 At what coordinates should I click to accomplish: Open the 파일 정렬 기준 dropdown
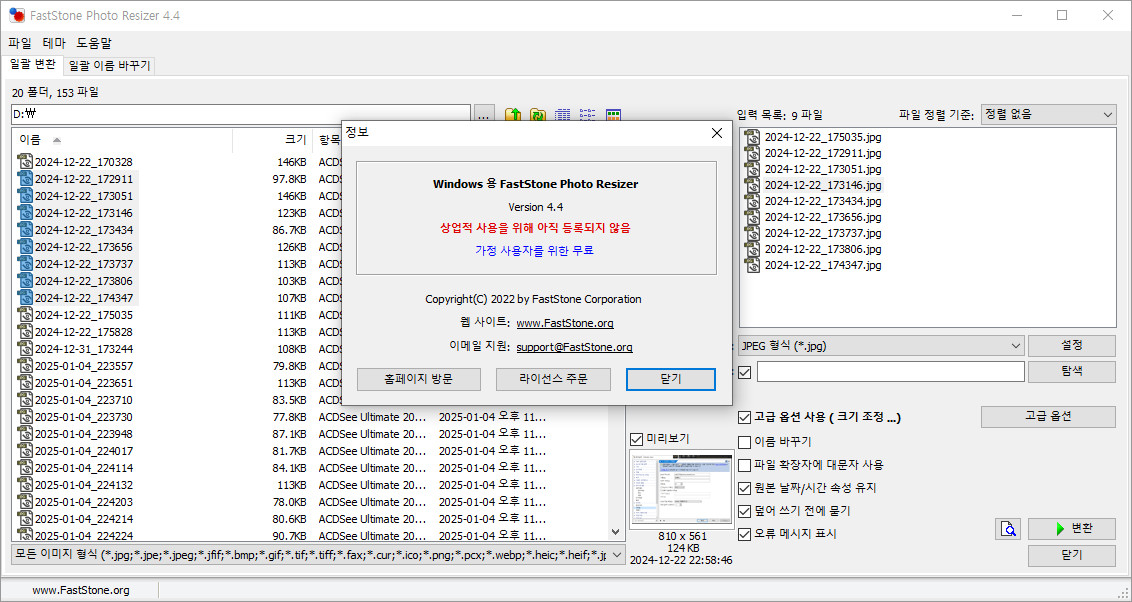point(1048,114)
